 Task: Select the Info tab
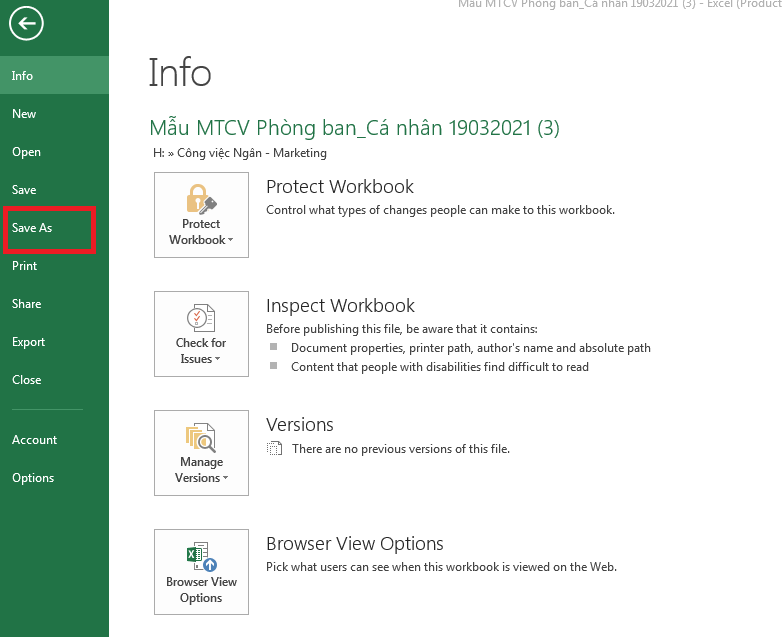pos(54,76)
